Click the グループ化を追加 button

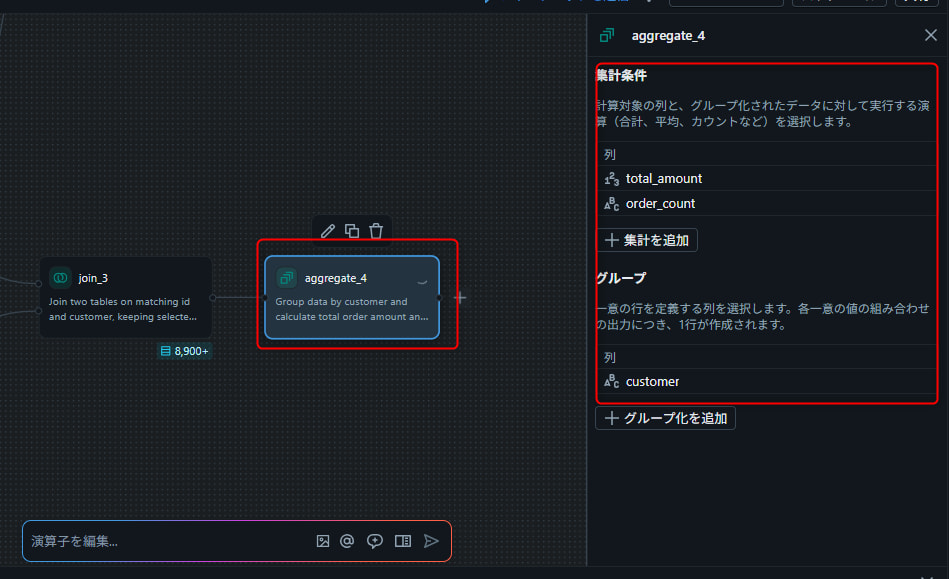(665, 418)
